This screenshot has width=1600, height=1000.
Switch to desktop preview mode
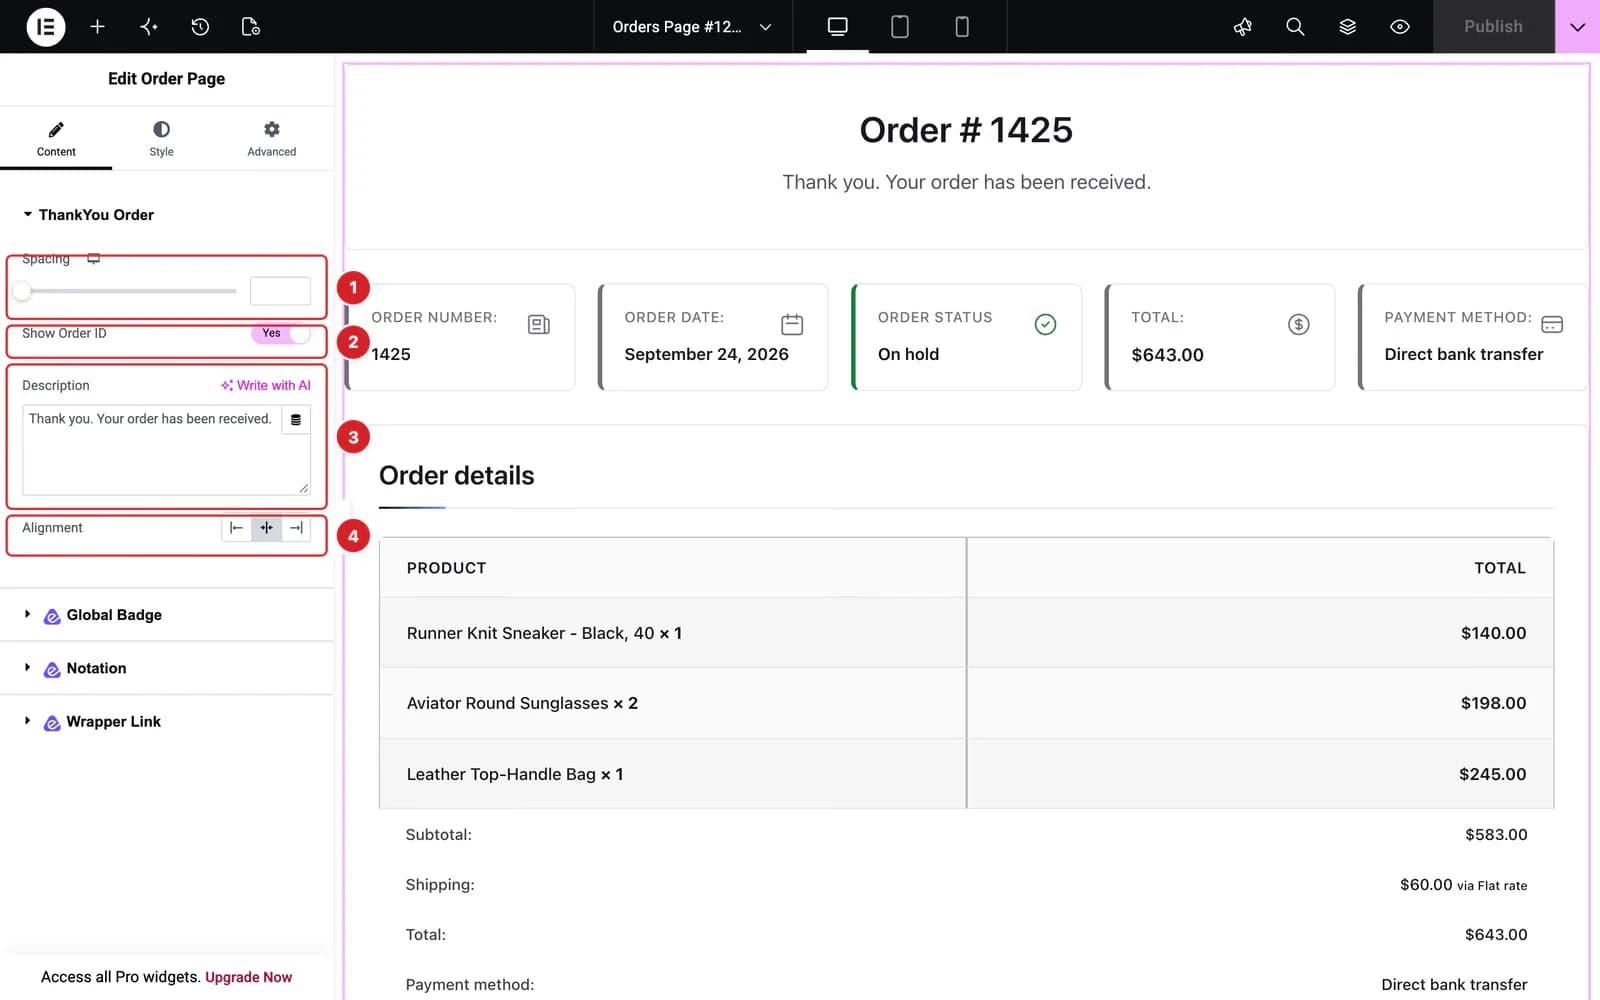[x=838, y=27]
